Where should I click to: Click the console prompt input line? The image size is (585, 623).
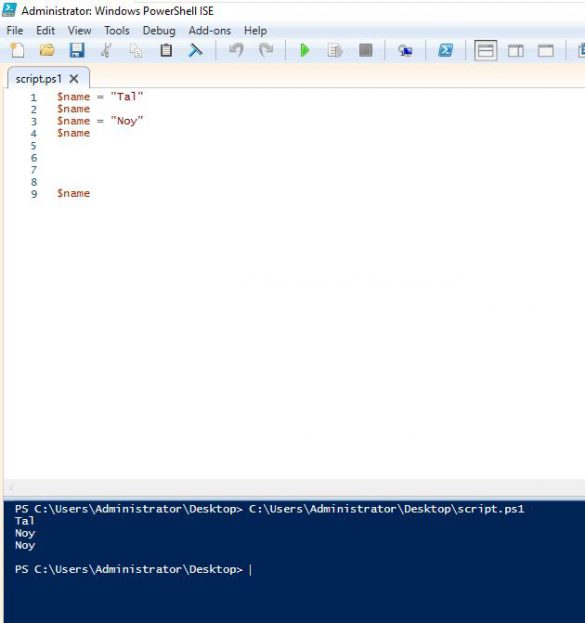(x=133, y=569)
